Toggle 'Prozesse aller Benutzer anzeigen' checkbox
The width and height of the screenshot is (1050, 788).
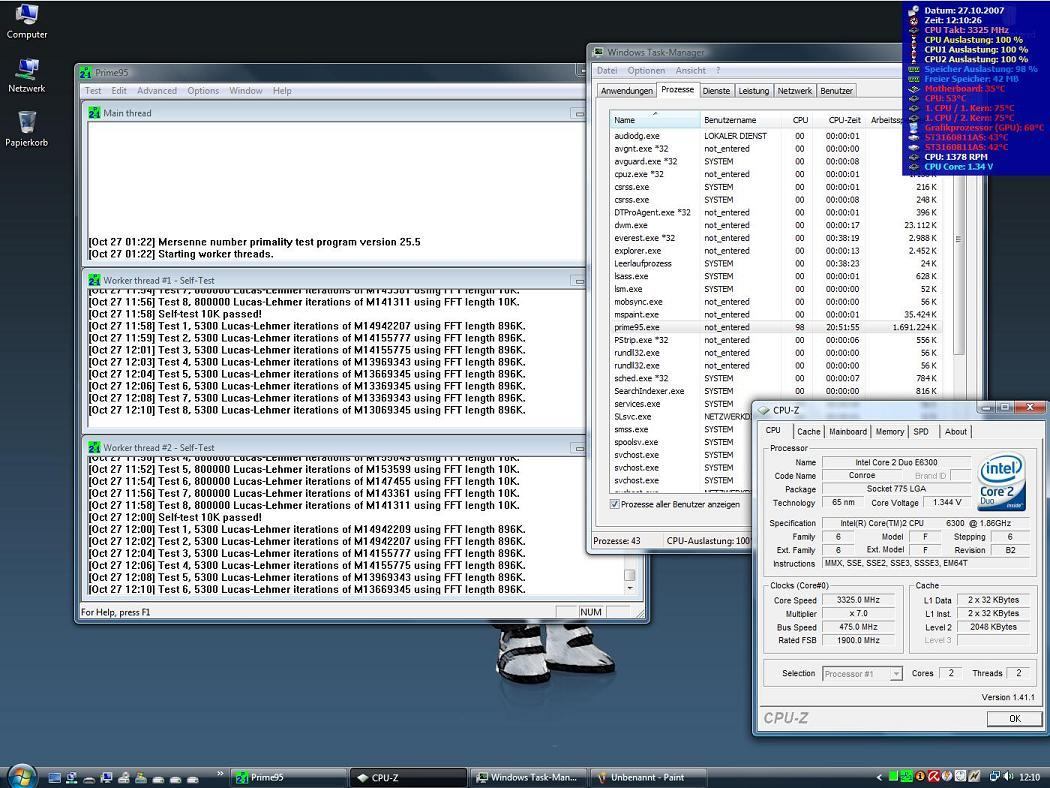coord(615,504)
